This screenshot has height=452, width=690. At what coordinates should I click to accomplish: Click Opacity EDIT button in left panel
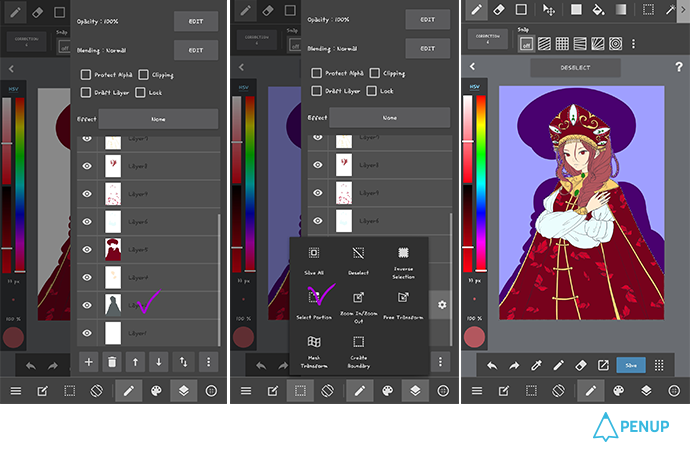[x=196, y=21]
